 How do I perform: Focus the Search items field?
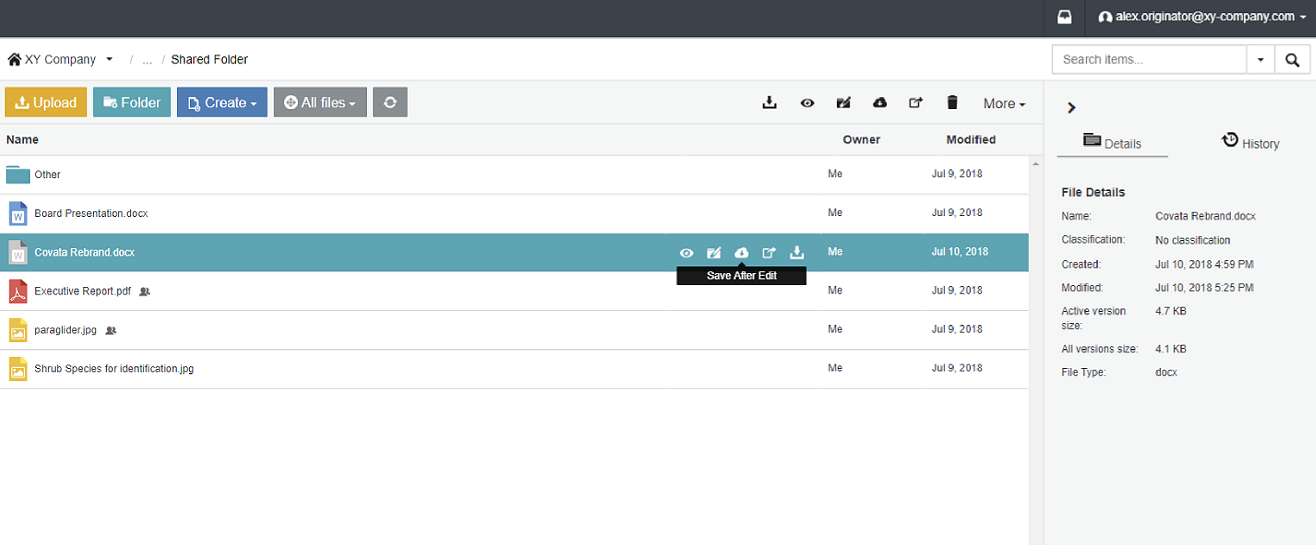click(1149, 60)
